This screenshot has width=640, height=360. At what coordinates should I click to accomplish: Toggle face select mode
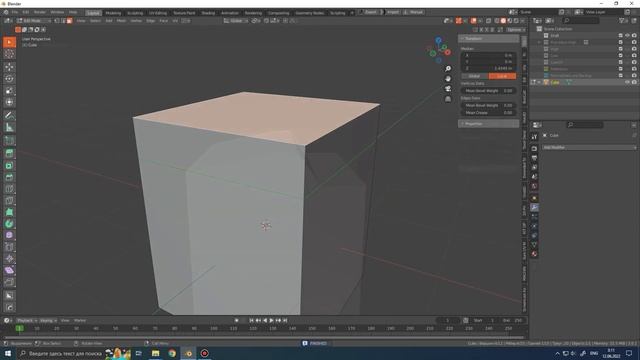pos(69,20)
